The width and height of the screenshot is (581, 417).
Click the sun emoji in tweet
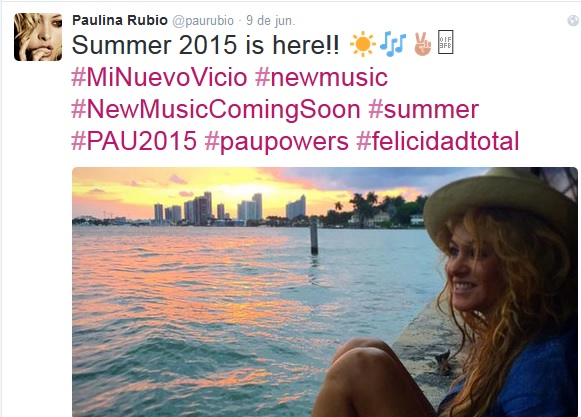pos(362,44)
